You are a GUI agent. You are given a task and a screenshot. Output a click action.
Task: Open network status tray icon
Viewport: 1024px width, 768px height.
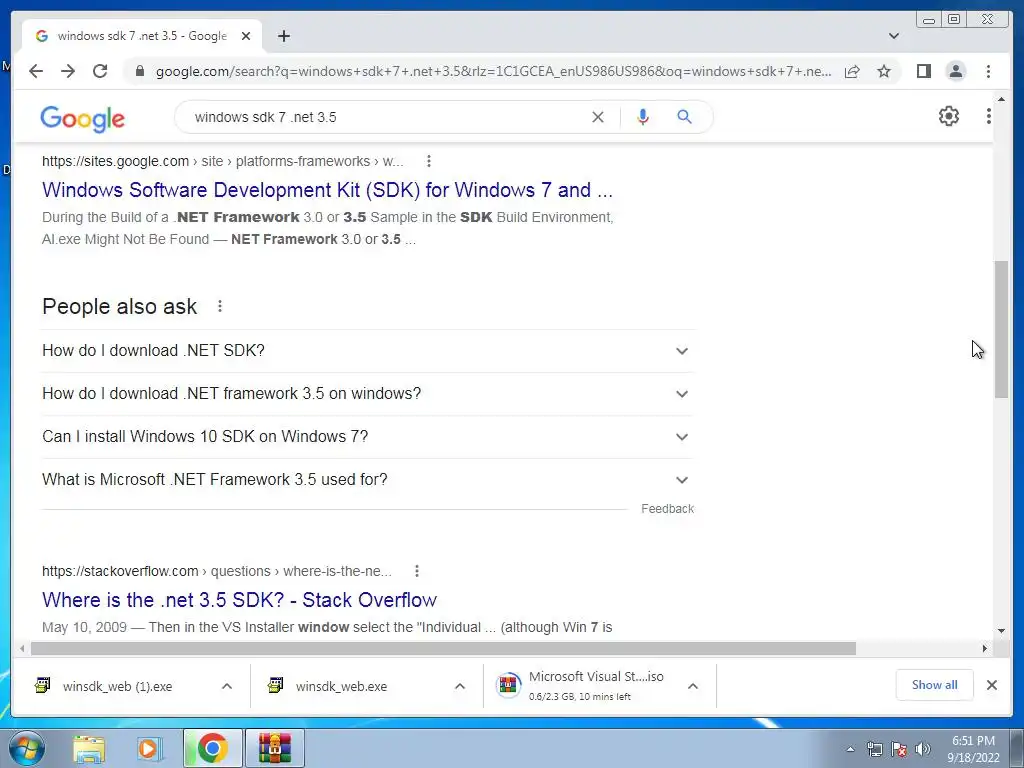point(874,749)
